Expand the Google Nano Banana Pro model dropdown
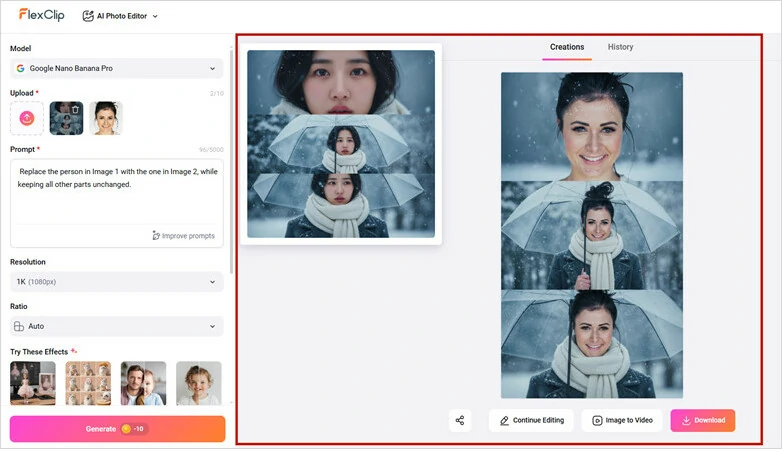Screen dimensions: 782x449 coord(117,68)
